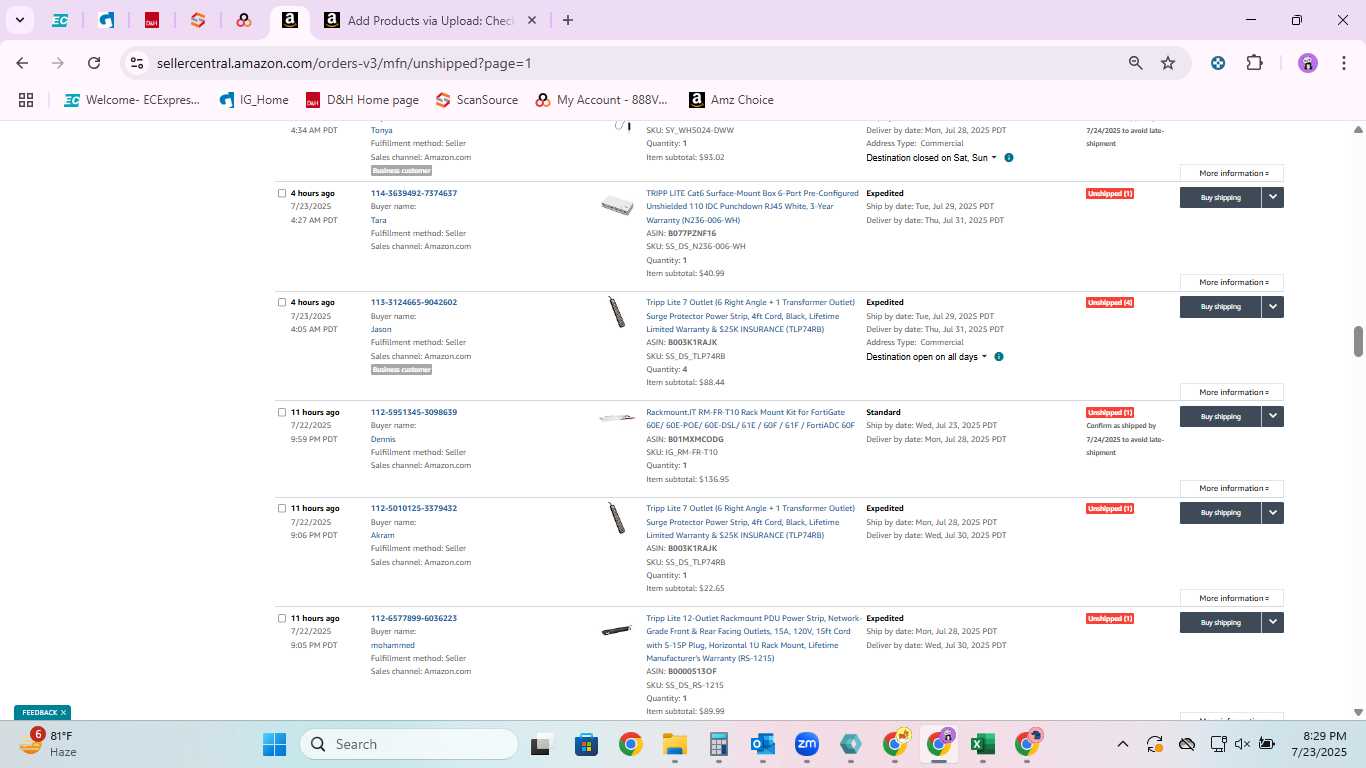The height and width of the screenshot is (768, 1366).
Task: Open the Chrome profile avatar
Action: tap(1308, 63)
